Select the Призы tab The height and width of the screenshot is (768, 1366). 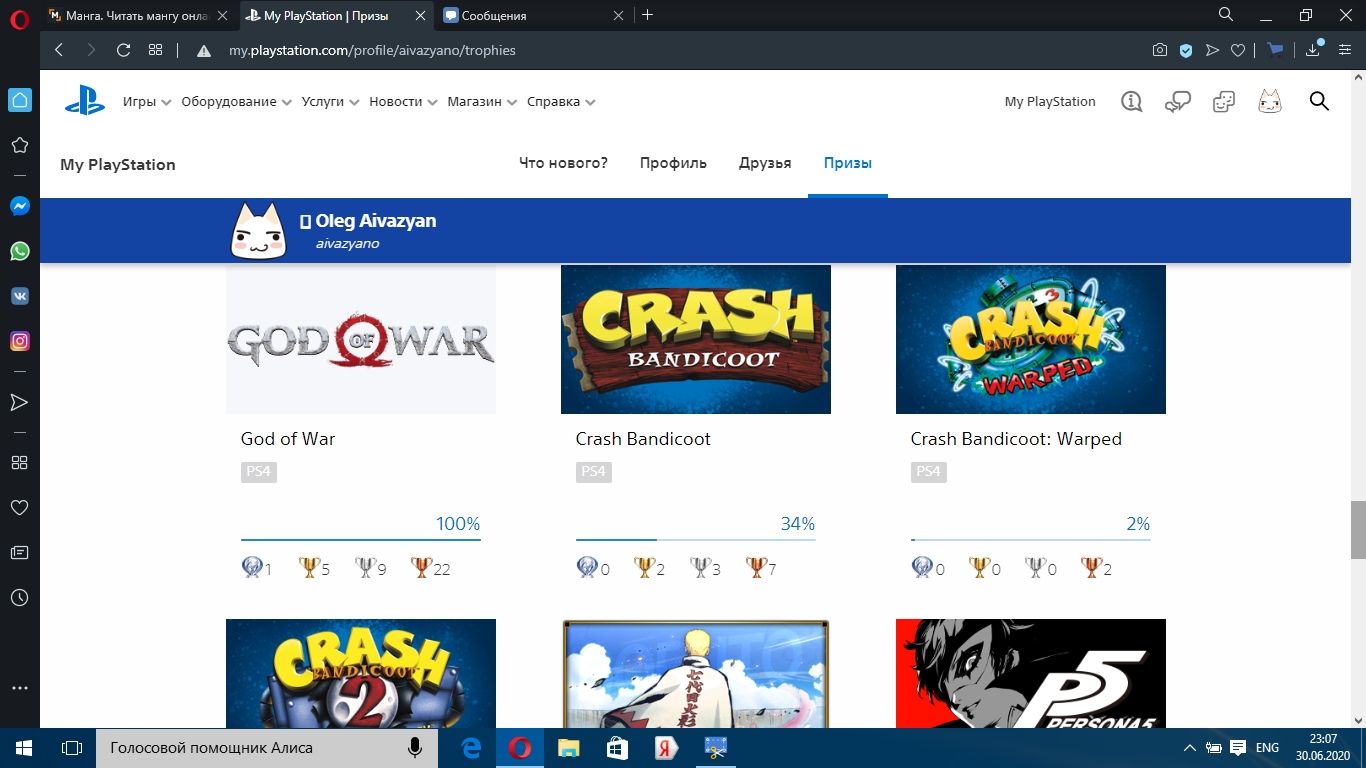[848, 163]
